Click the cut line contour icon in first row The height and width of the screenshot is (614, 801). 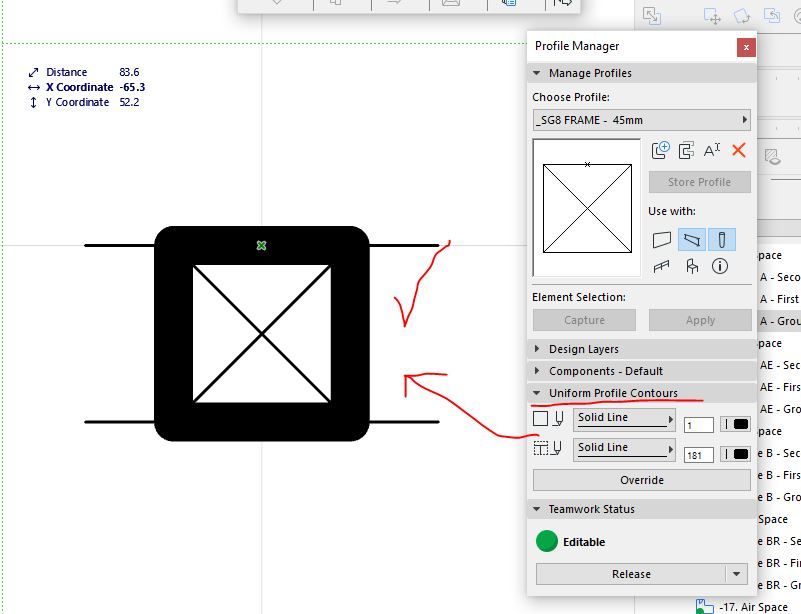540,418
